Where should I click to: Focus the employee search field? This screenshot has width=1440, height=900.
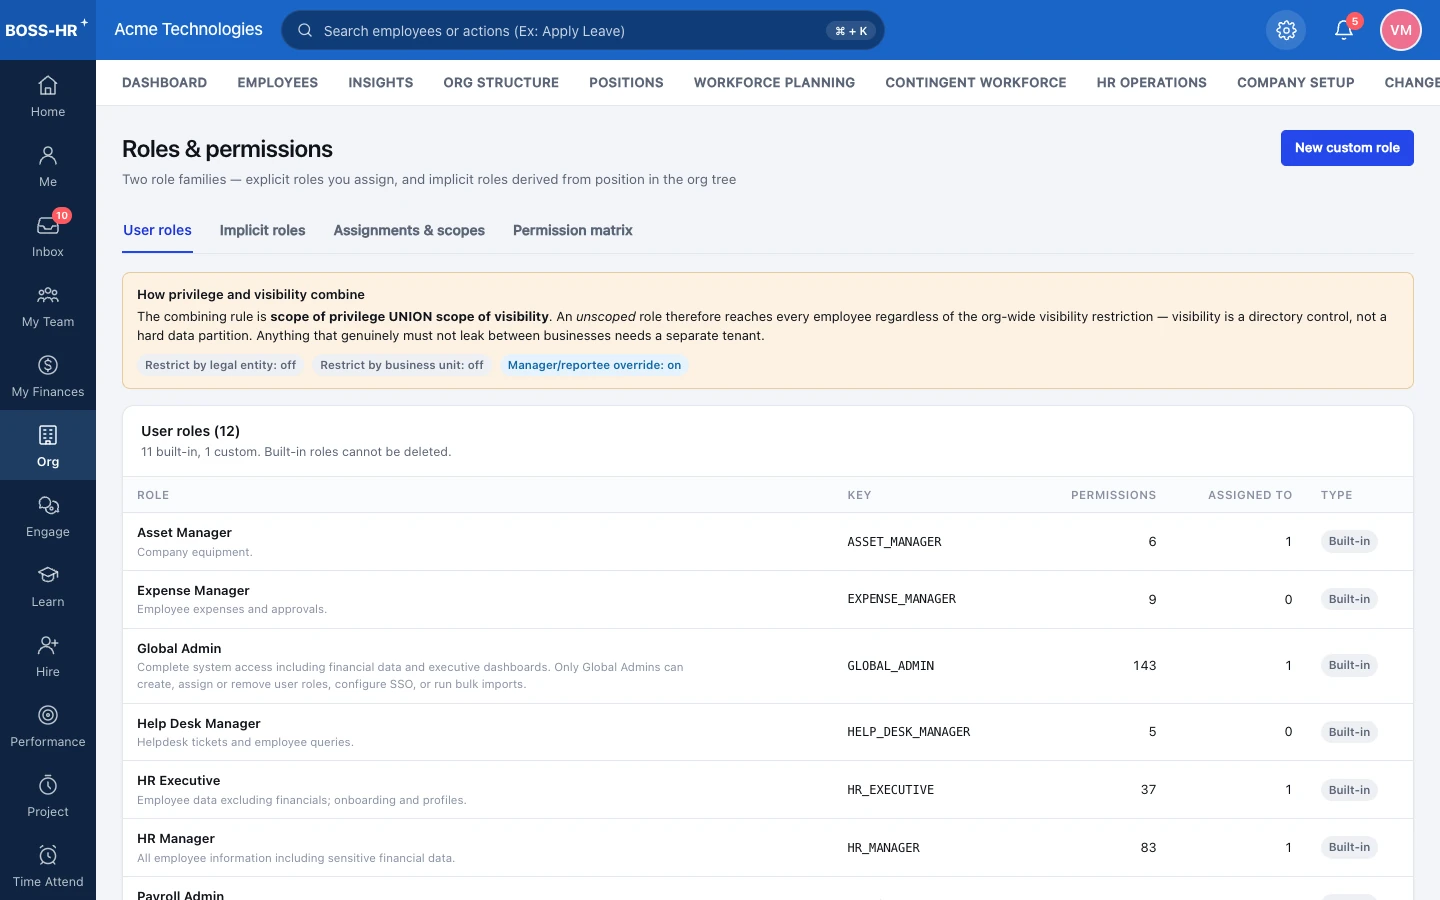click(x=583, y=30)
